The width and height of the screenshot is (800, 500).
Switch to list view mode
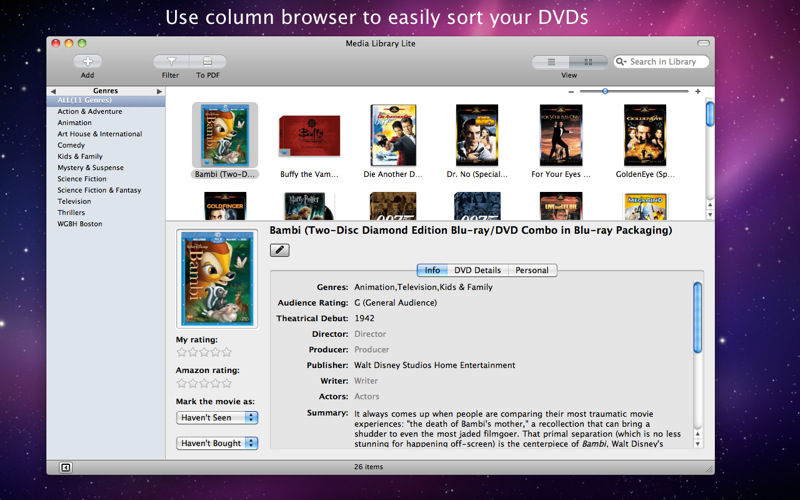(x=551, y=62)
